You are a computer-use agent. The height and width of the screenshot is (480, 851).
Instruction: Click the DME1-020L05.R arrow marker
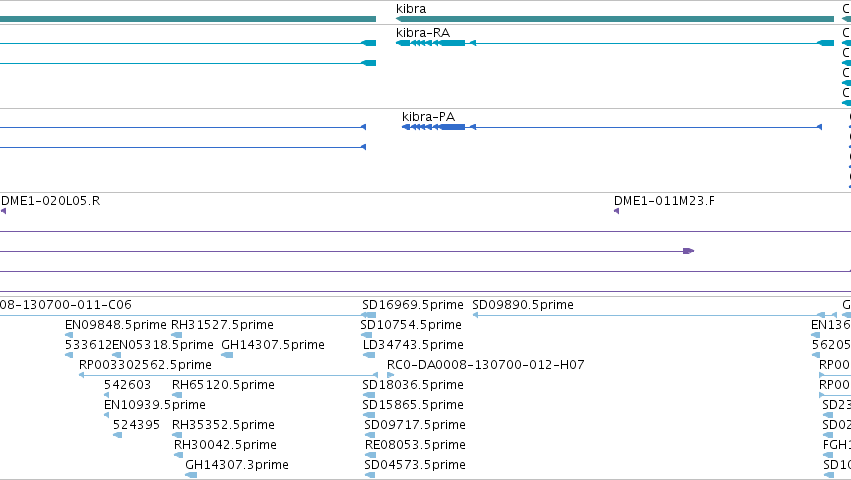(x=3, y=211)
